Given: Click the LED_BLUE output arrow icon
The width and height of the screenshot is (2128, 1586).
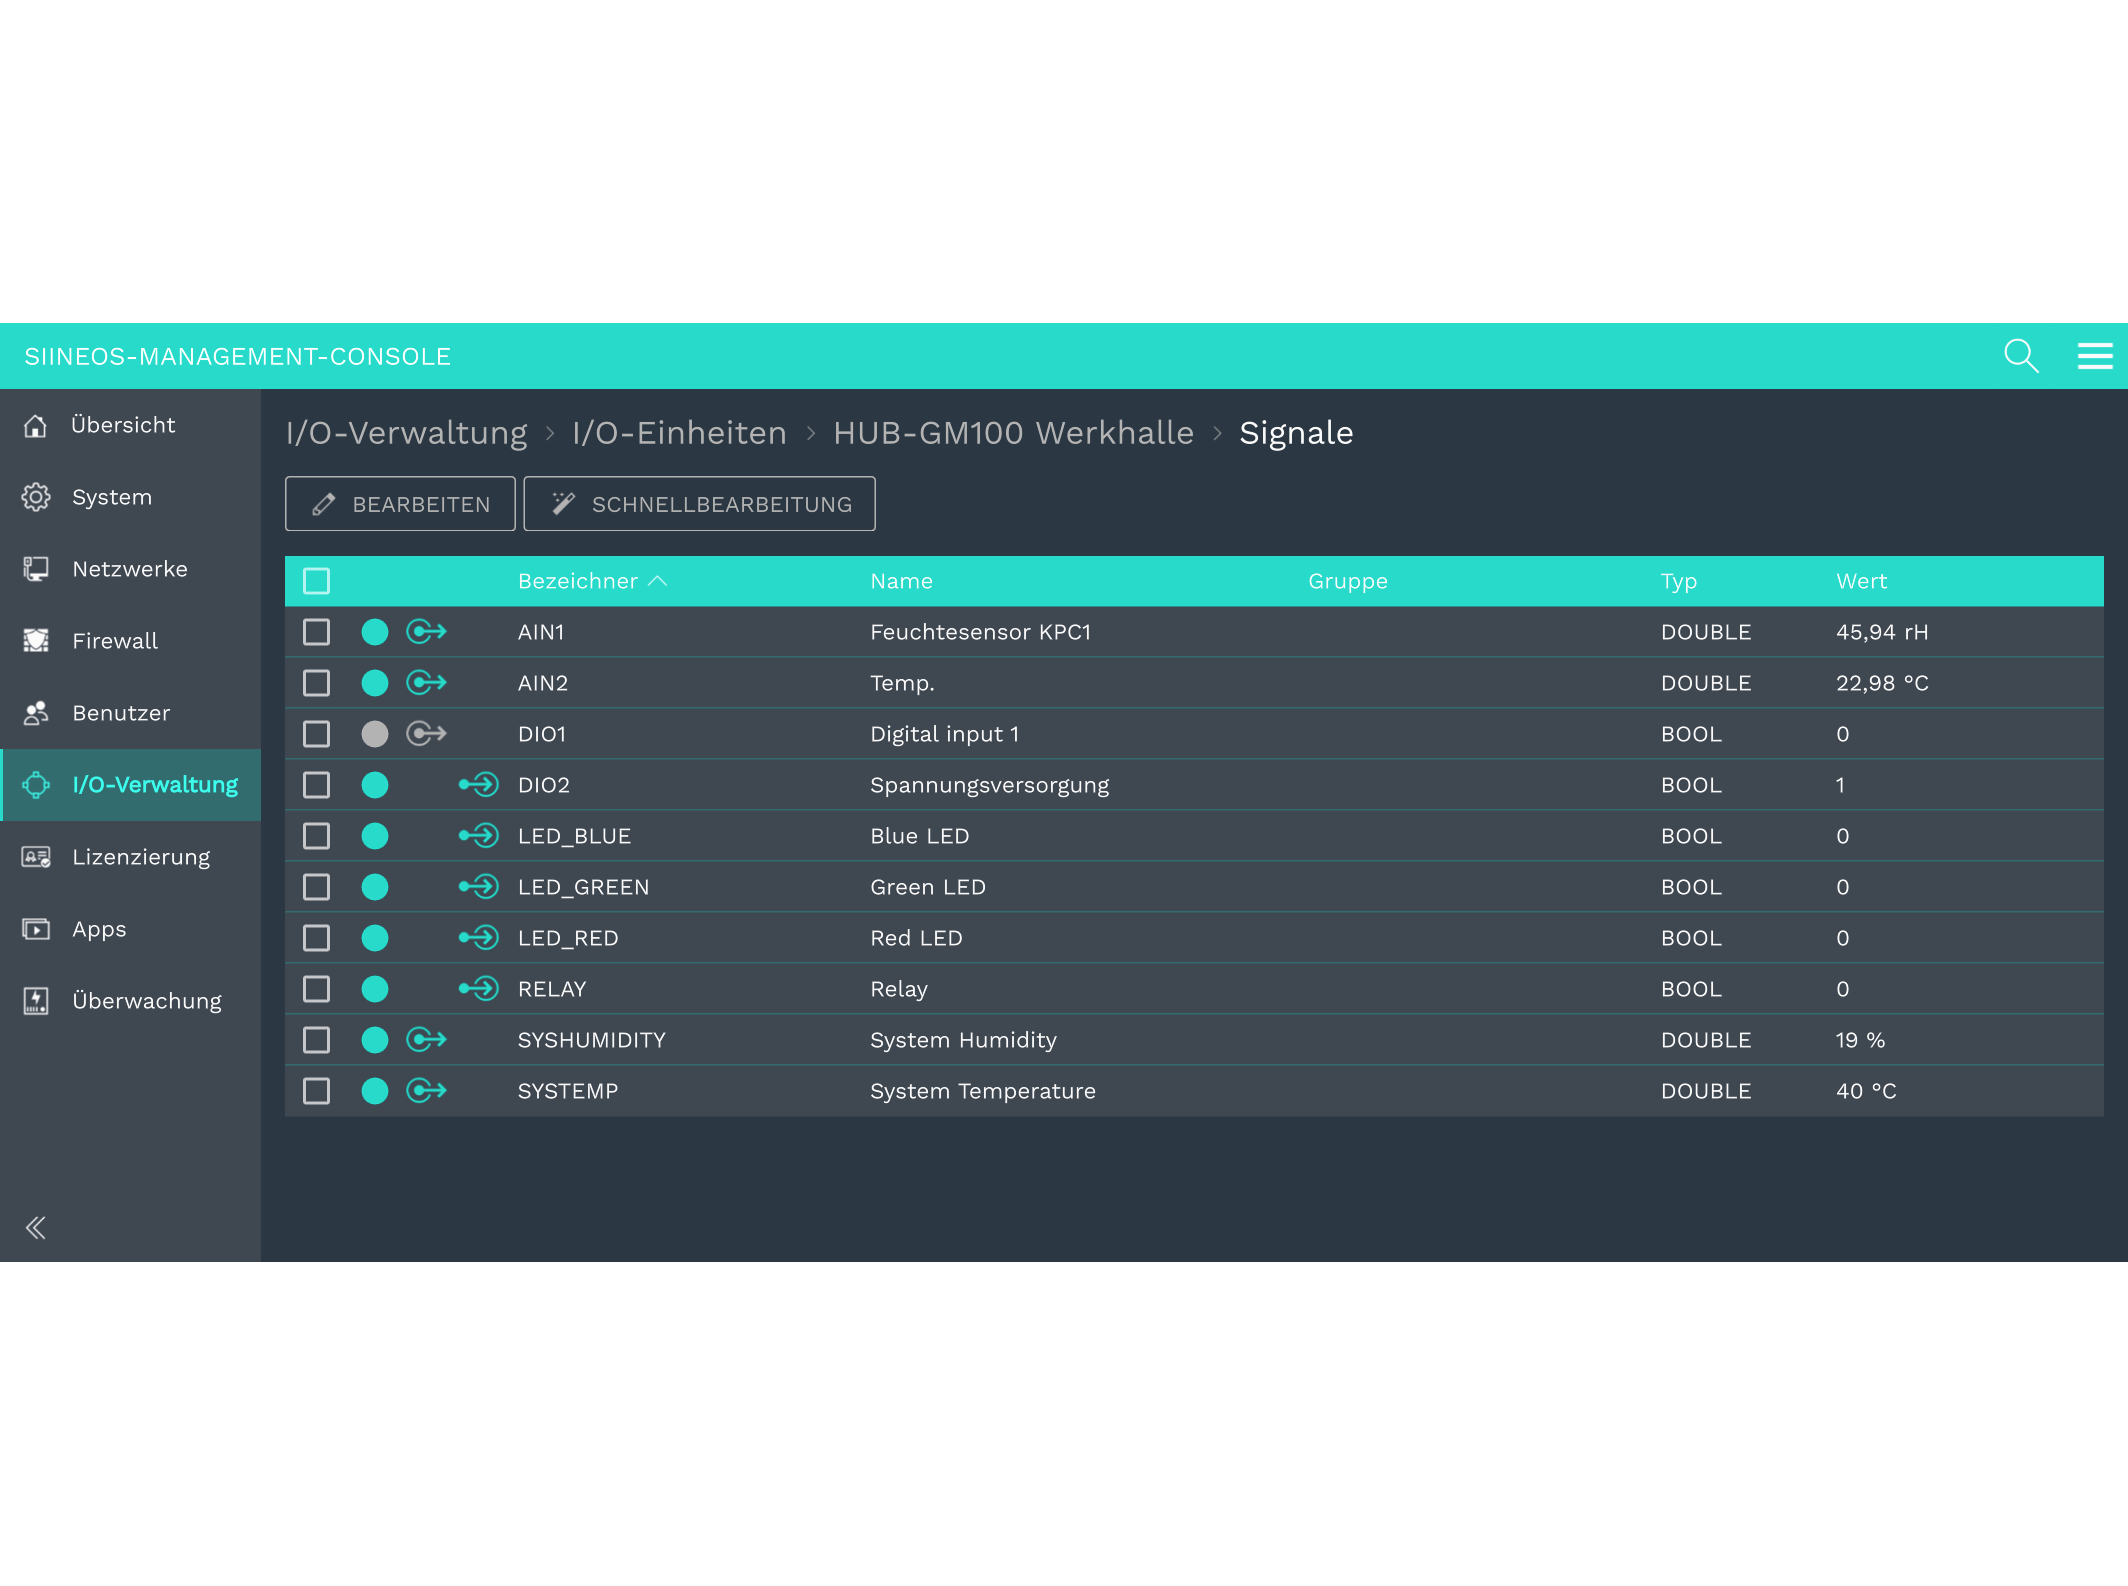Looking at the screenshot, I should coord(479,836).
